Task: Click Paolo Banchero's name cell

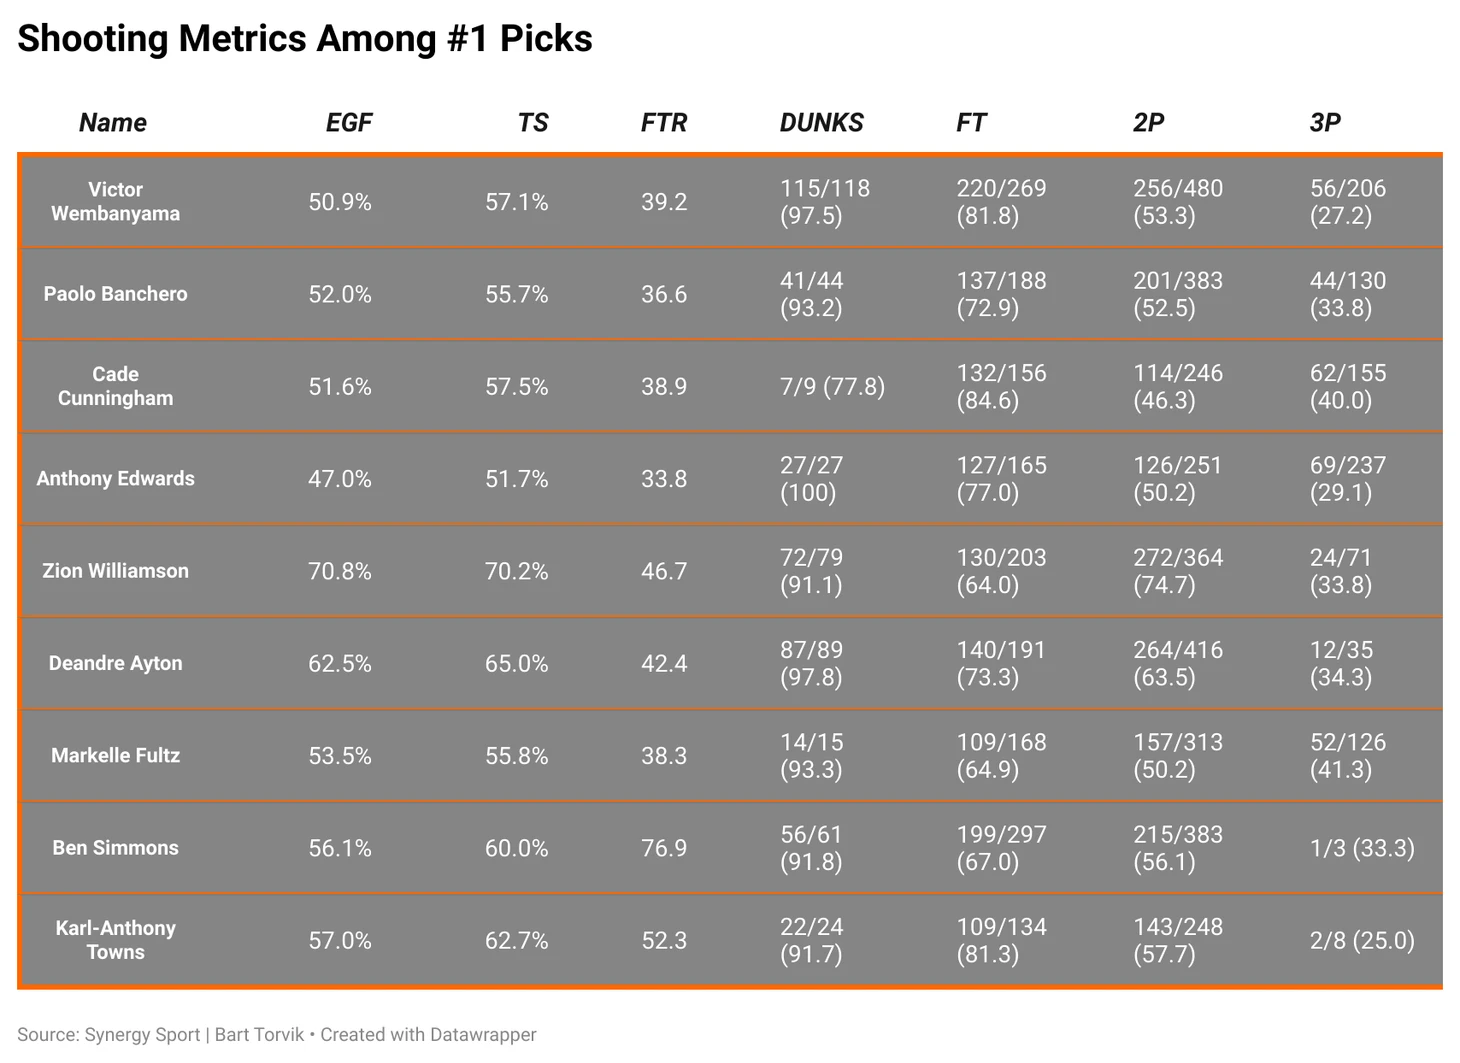Action: coord(115,294)
